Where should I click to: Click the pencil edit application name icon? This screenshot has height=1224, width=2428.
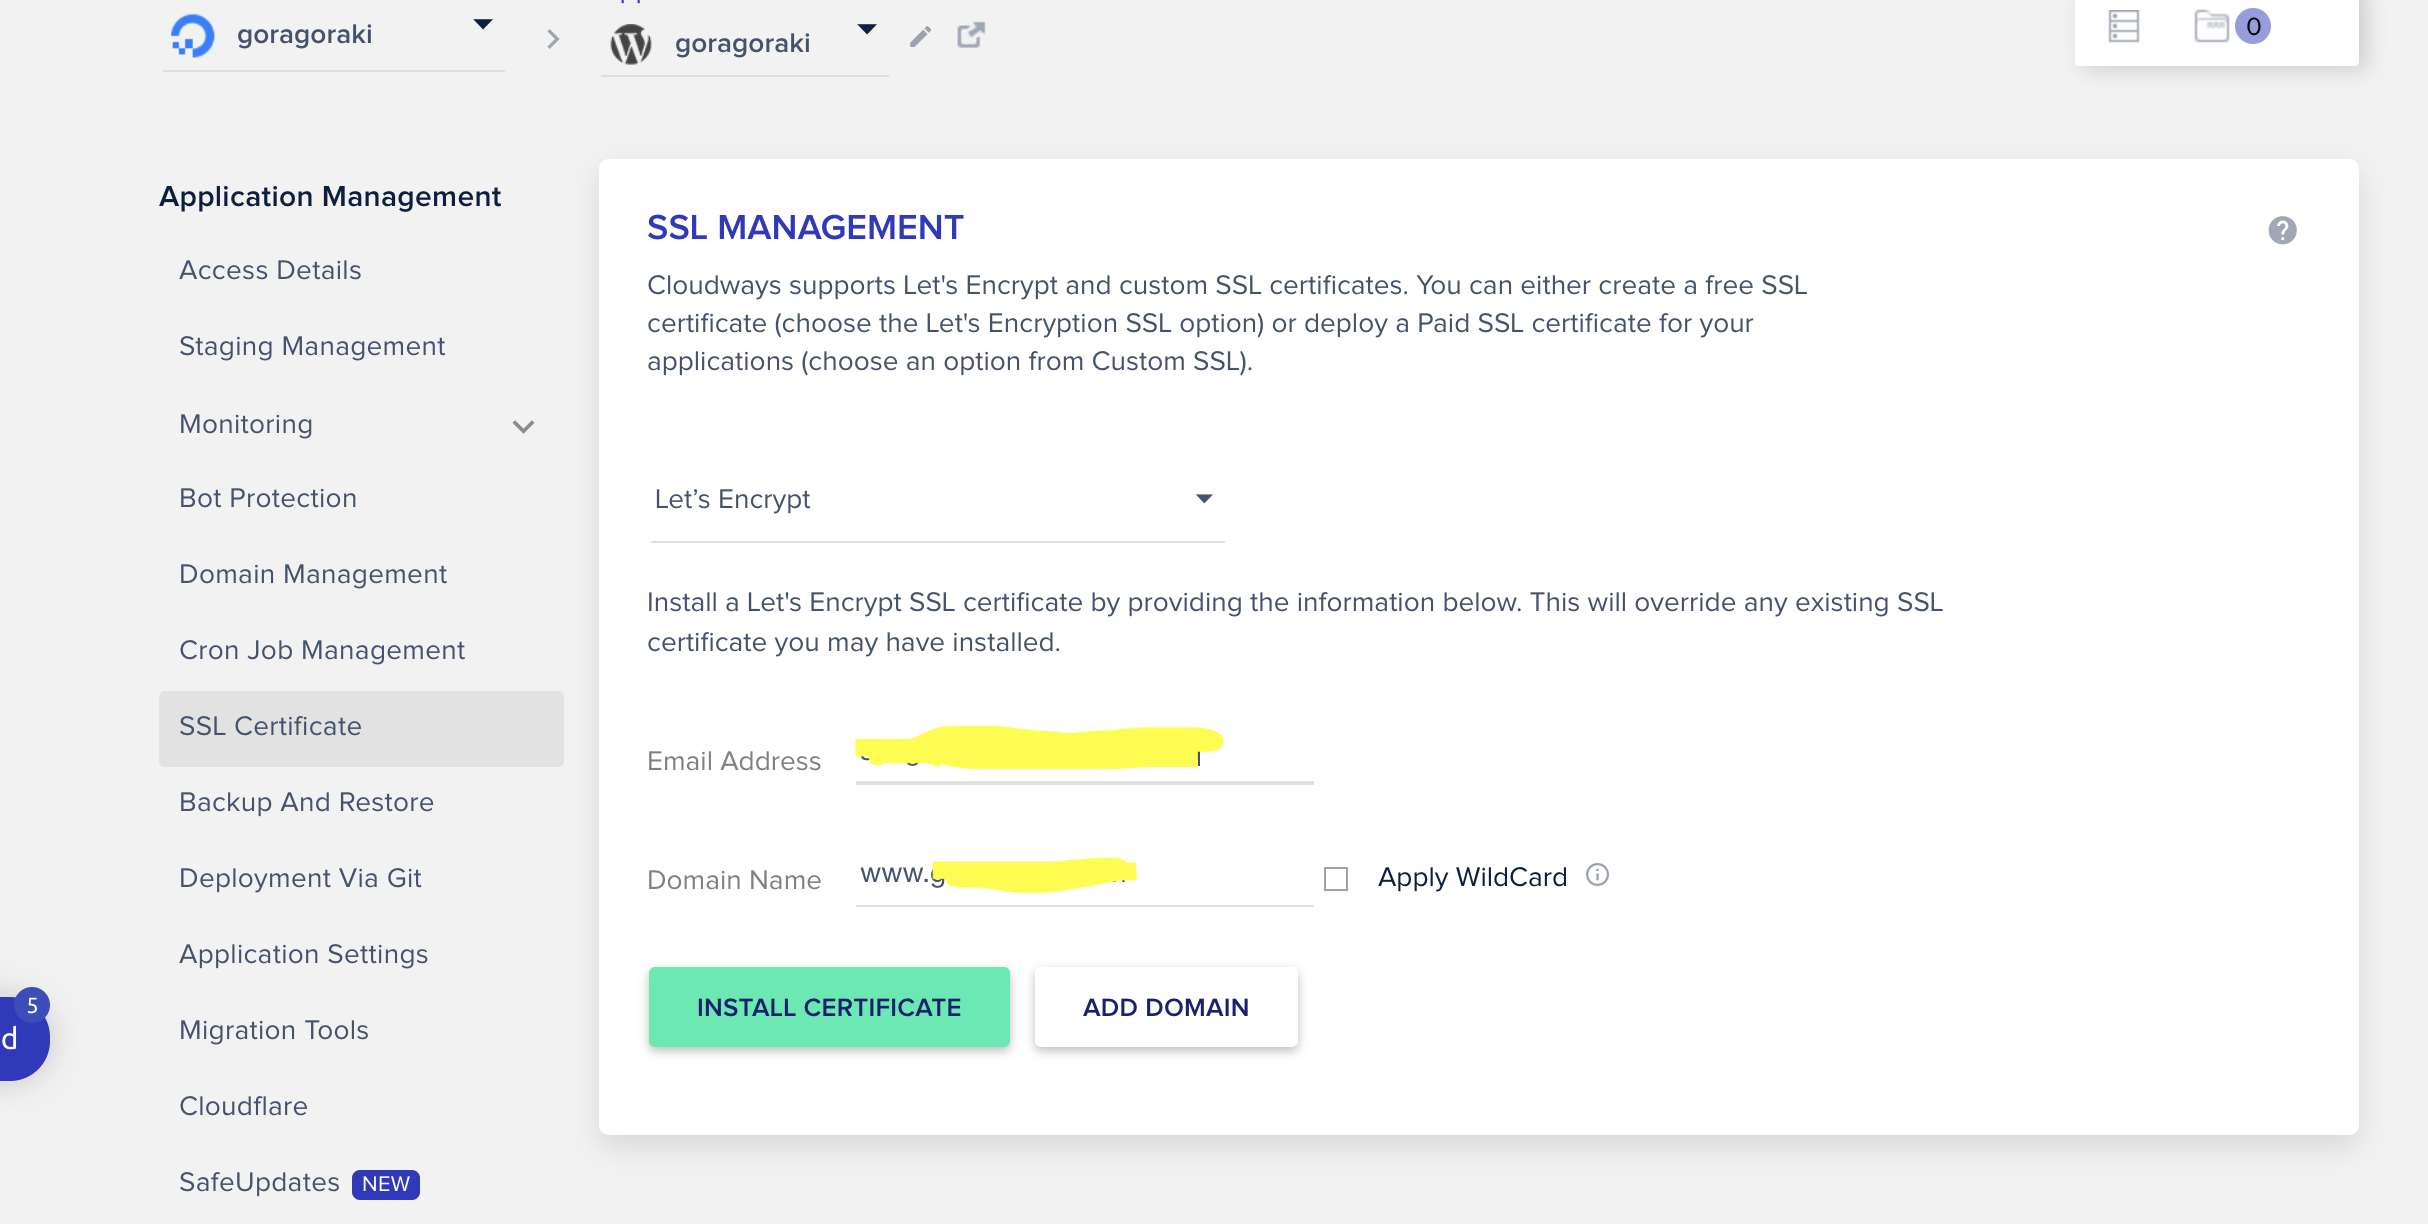920,37
